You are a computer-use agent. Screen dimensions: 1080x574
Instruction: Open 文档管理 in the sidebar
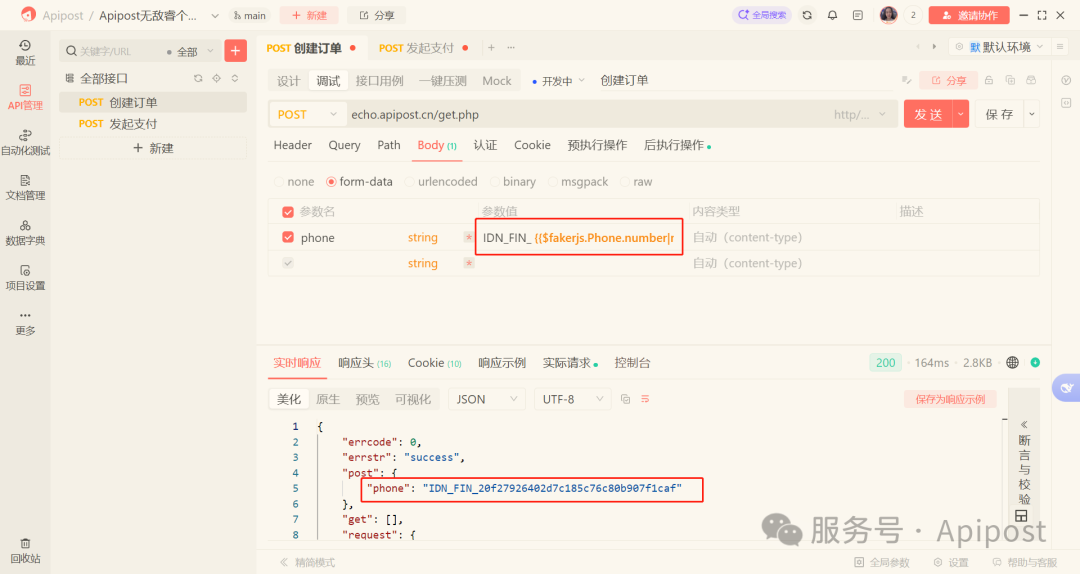point(25,187)
